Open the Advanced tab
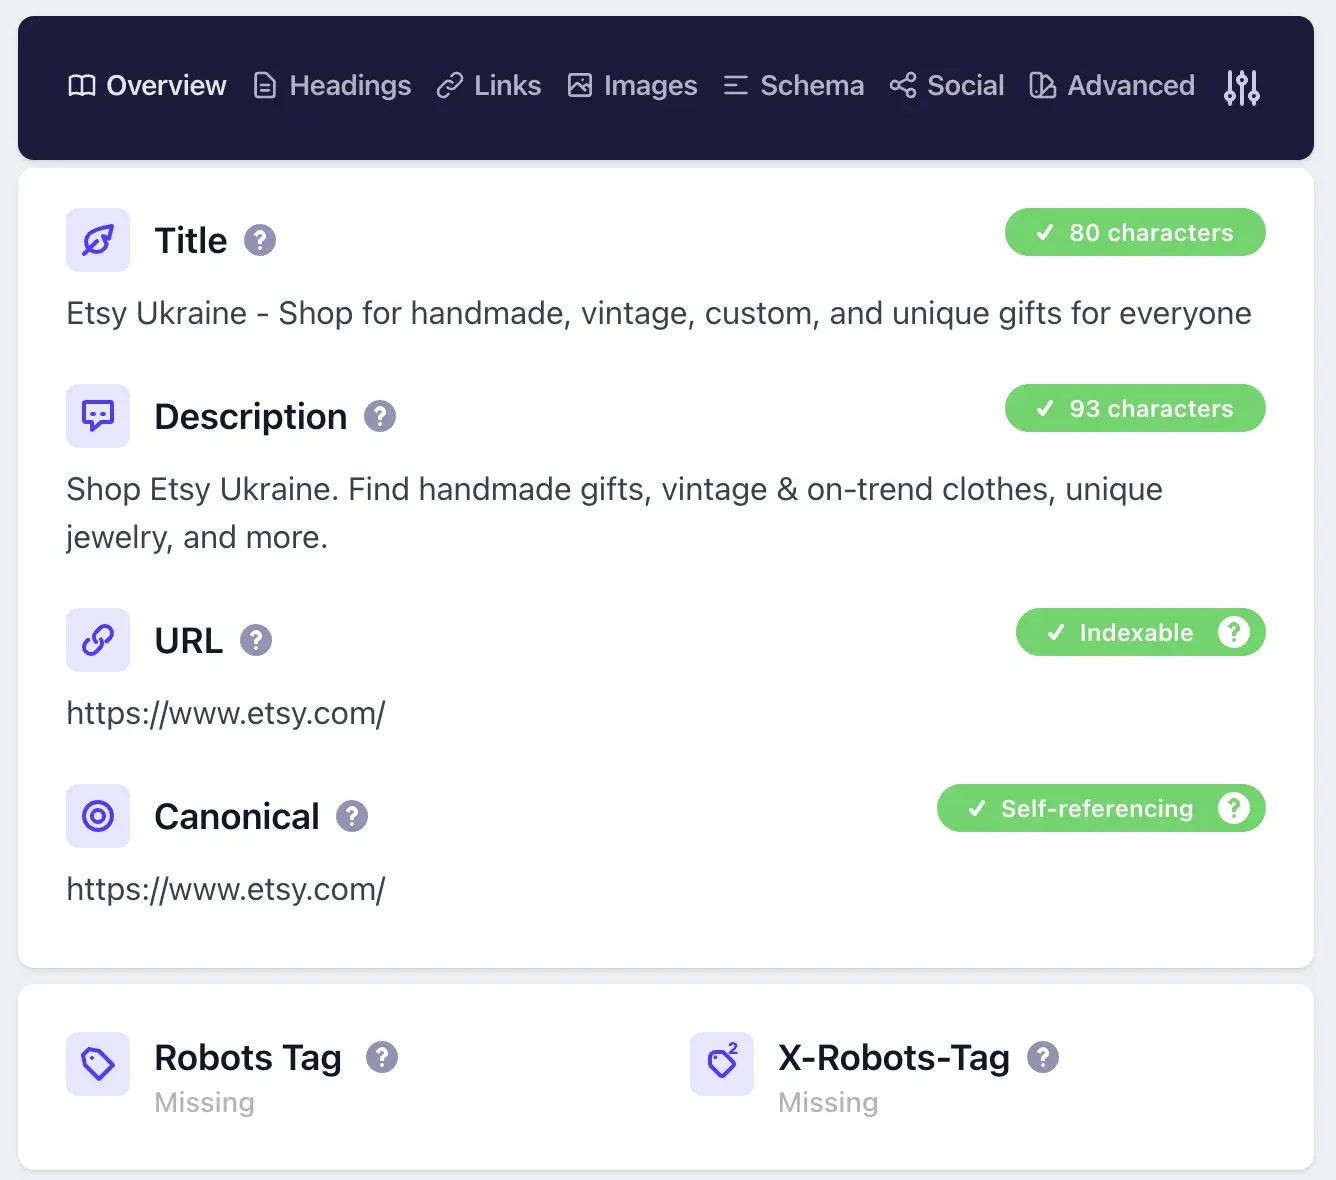 [x=1112, y=86]
